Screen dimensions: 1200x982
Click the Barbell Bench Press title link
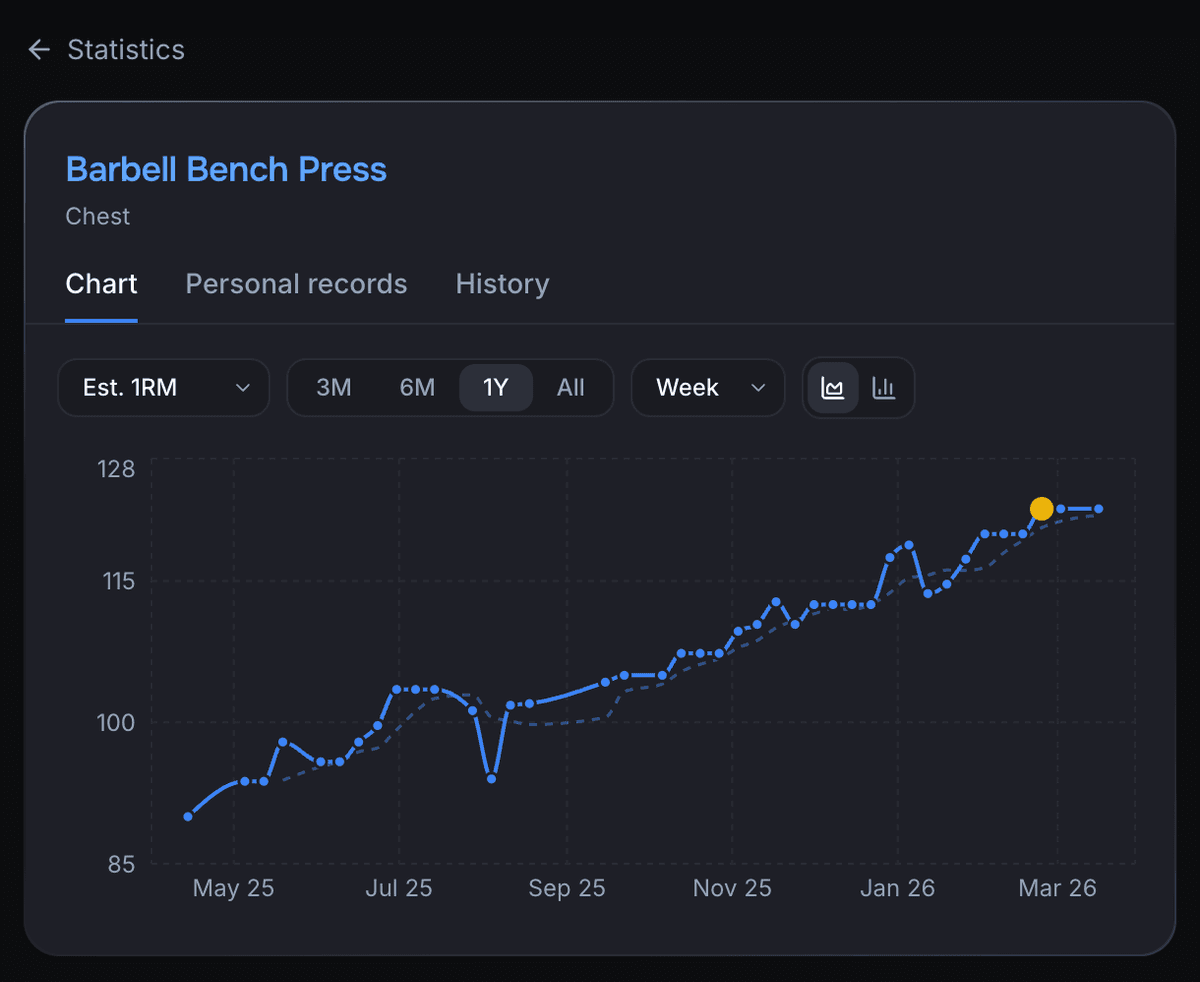(x=226, y=169)
